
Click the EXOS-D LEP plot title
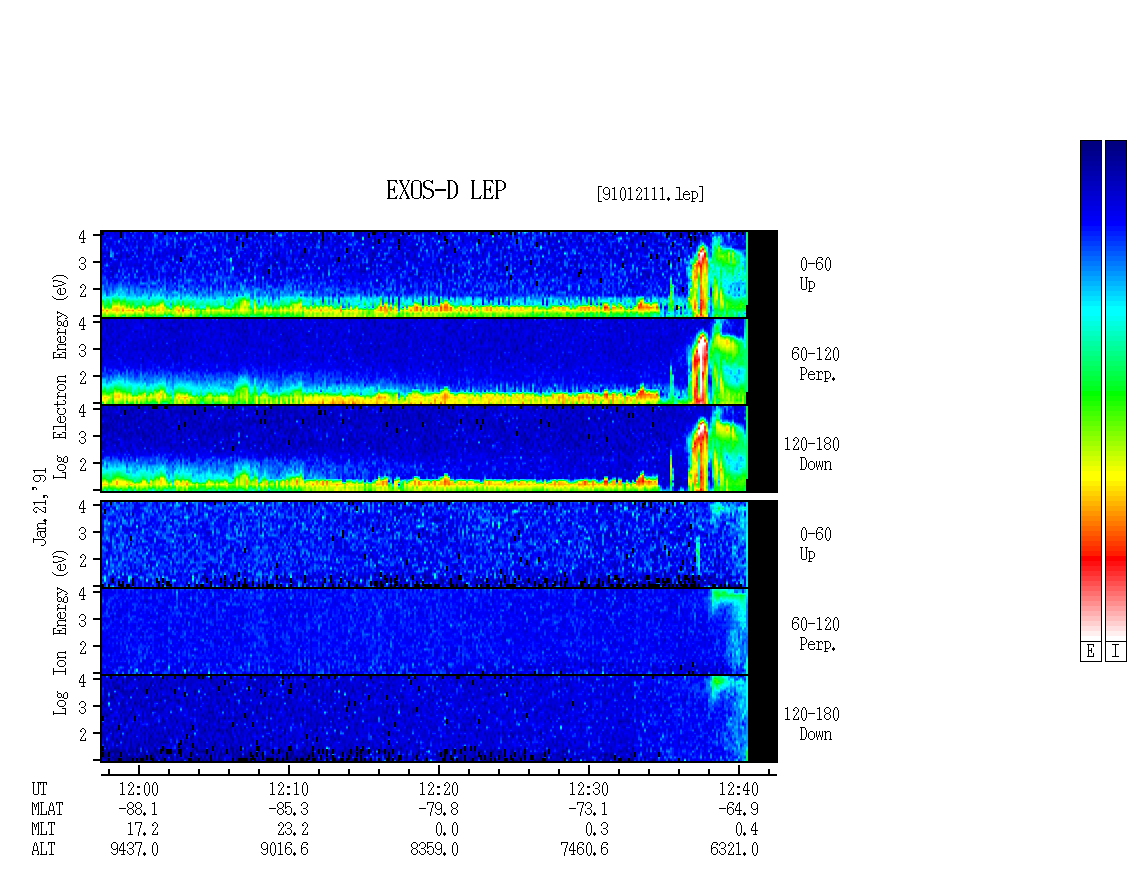446,190
